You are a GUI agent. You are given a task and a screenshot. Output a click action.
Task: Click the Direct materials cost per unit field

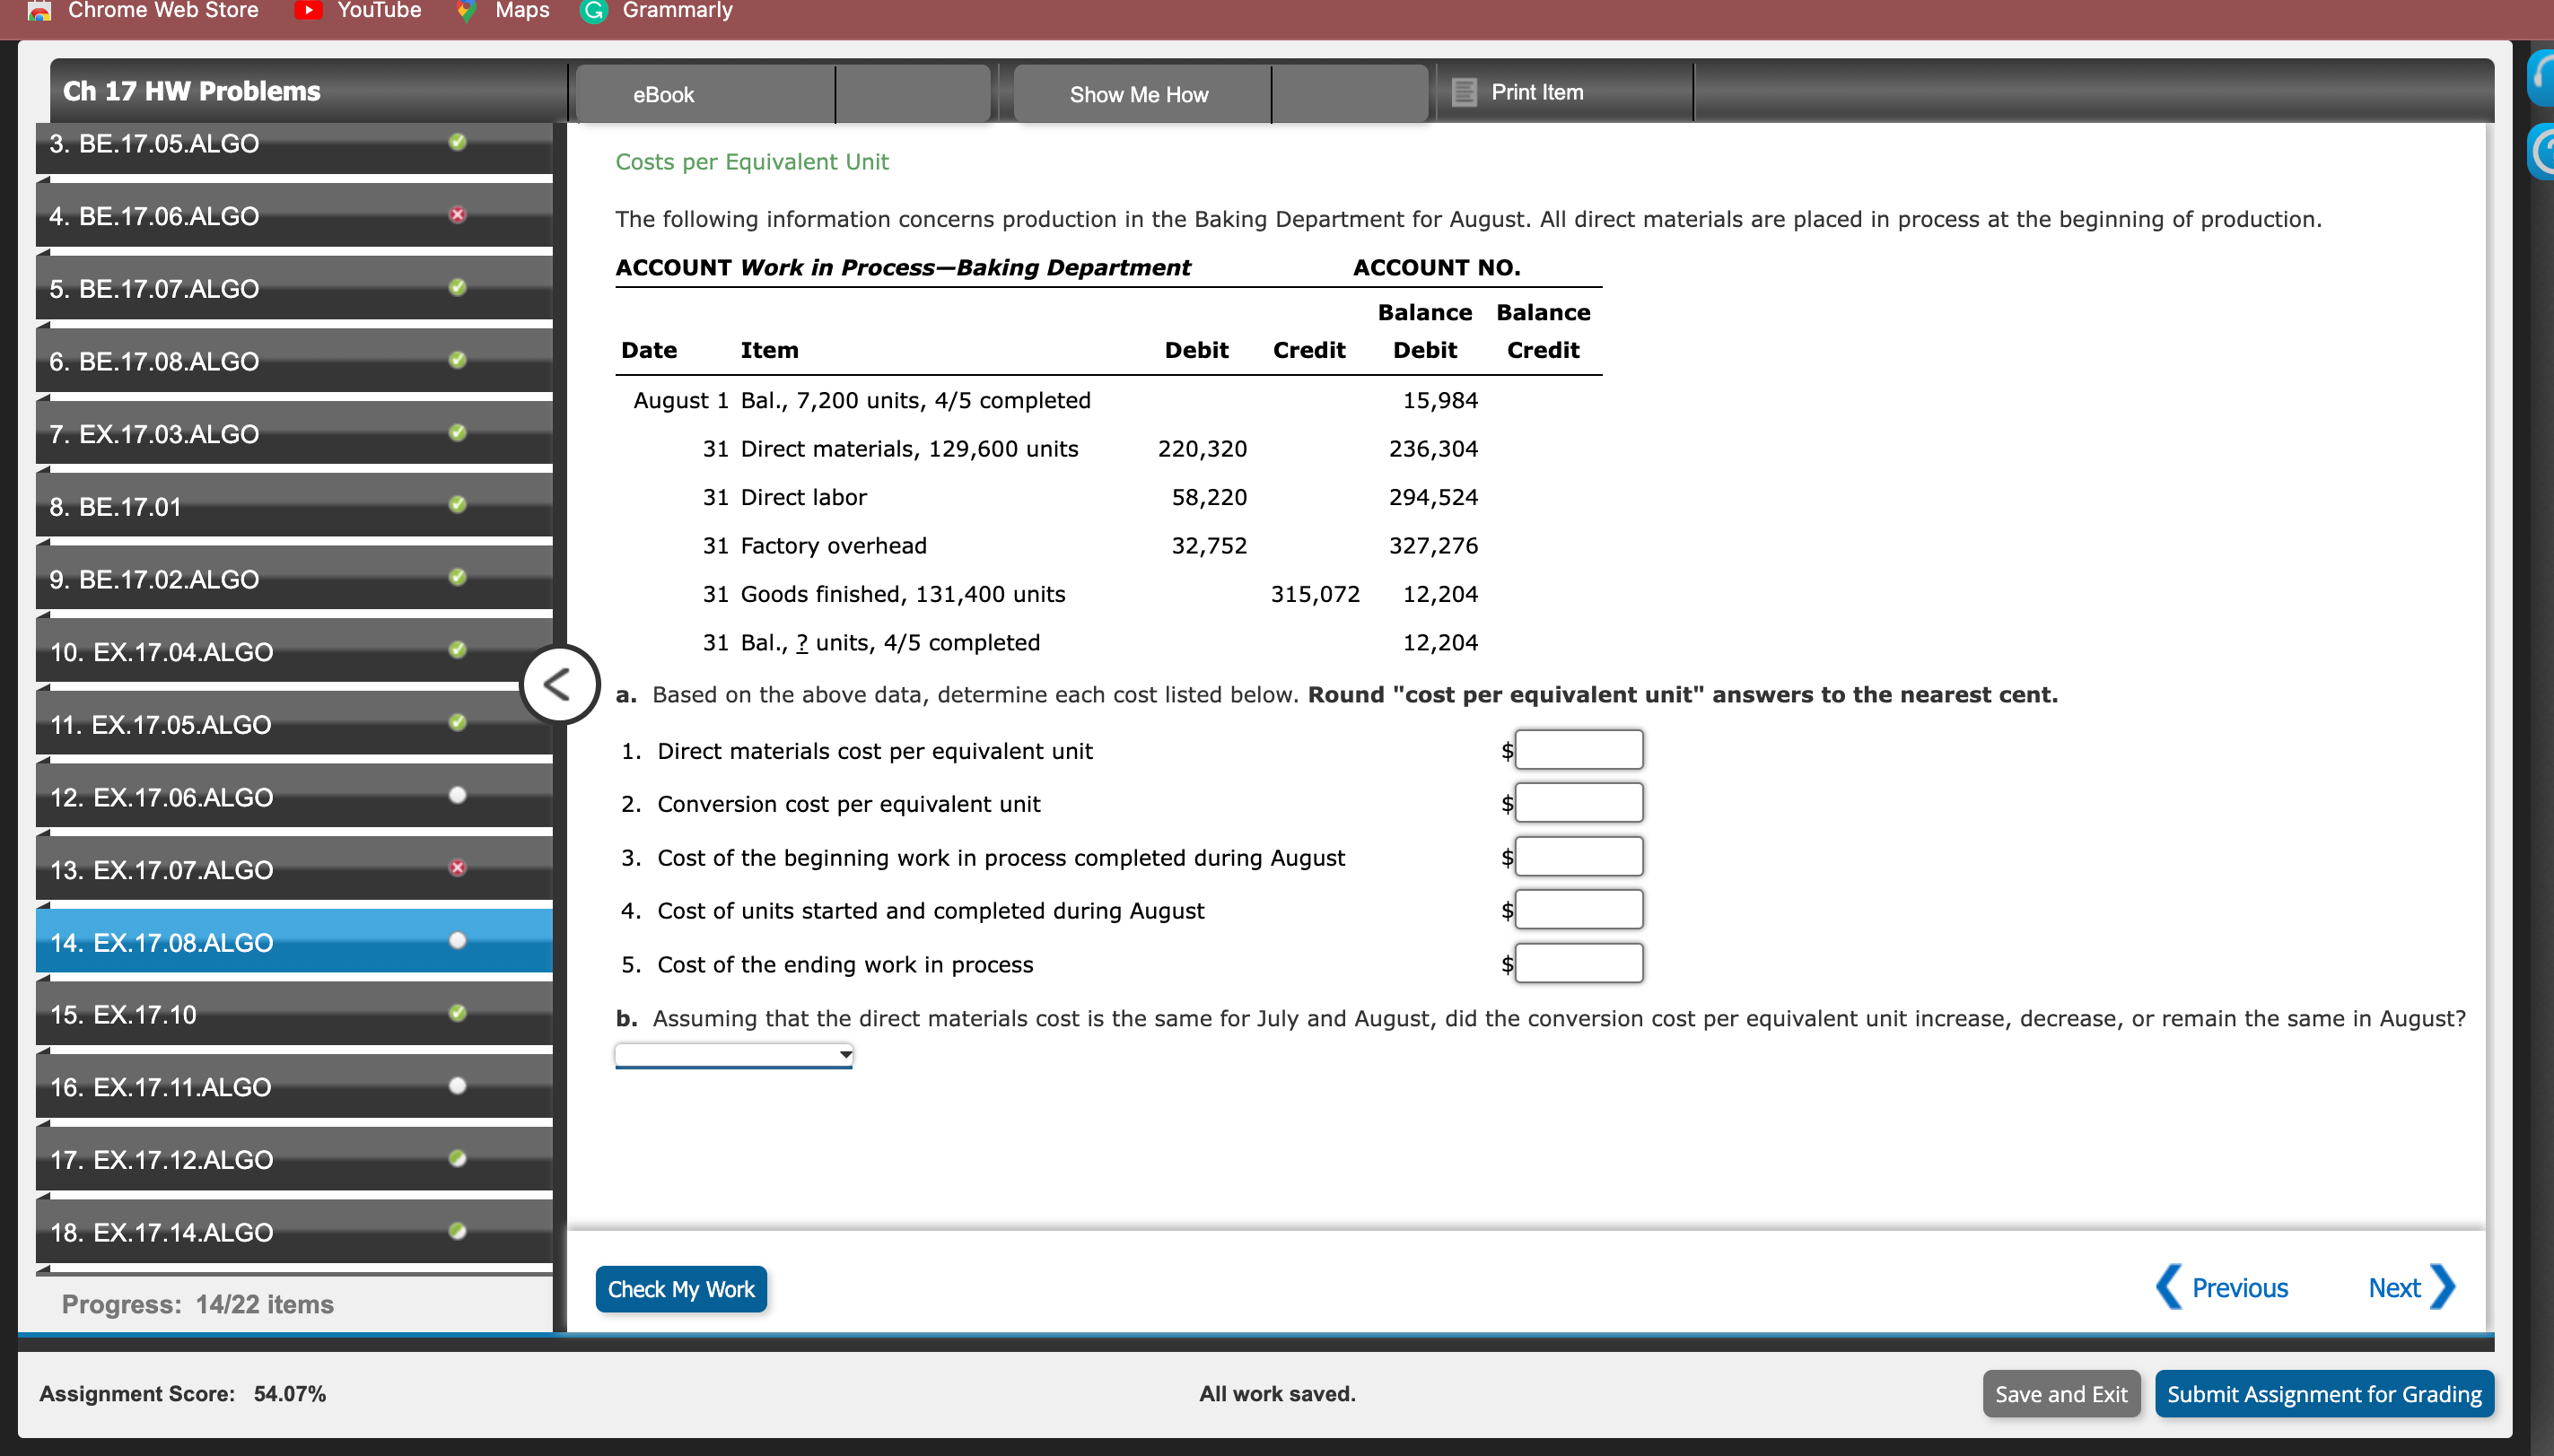(1578, 750)
